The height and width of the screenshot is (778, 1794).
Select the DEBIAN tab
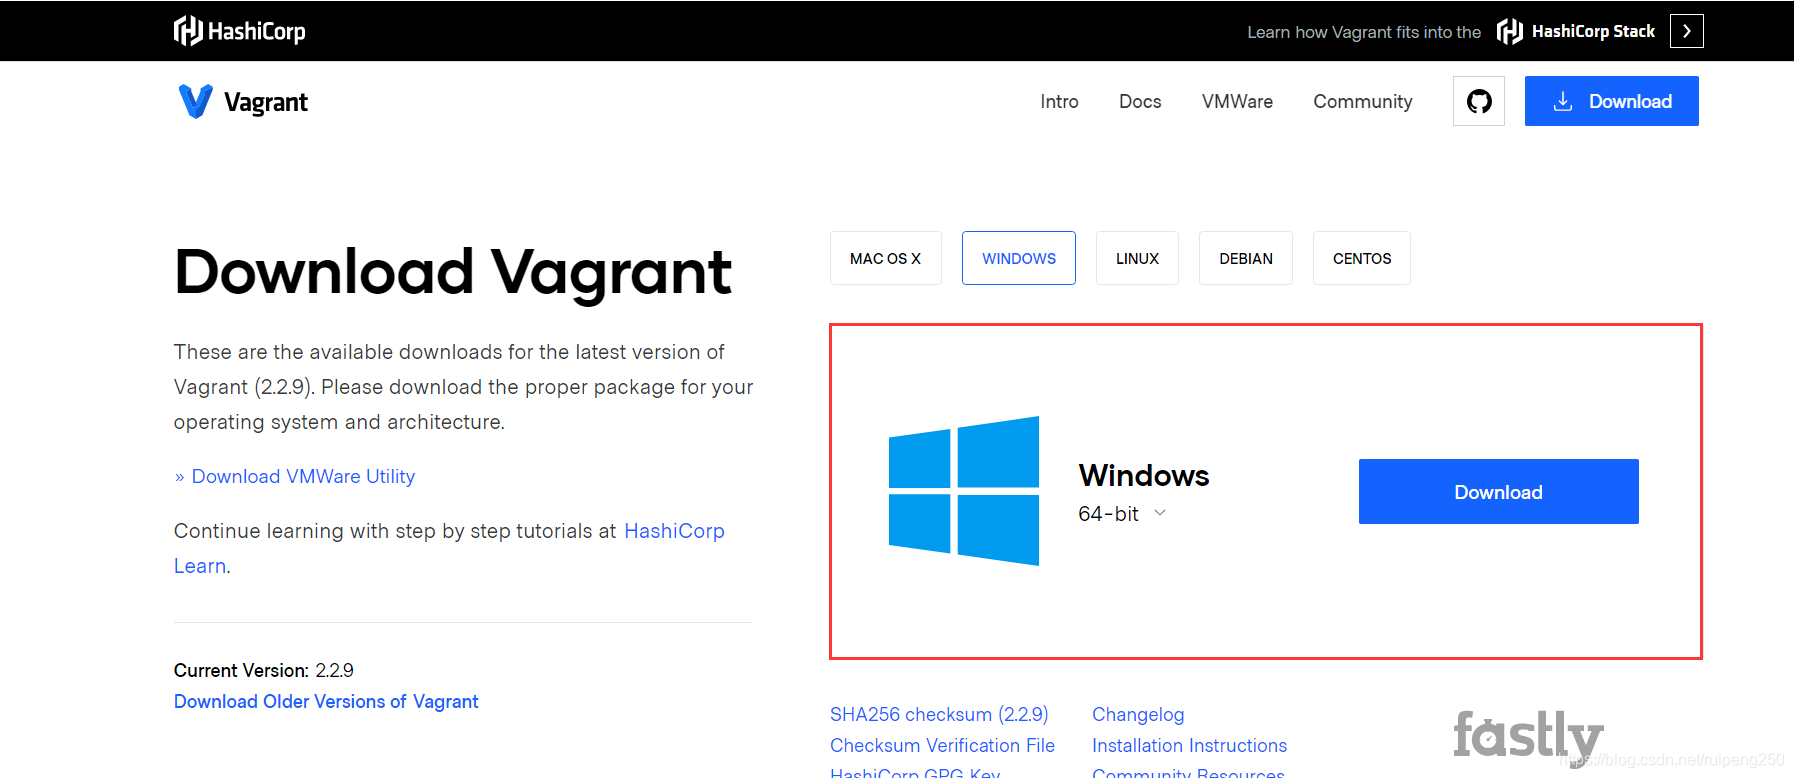(1245, 258)
